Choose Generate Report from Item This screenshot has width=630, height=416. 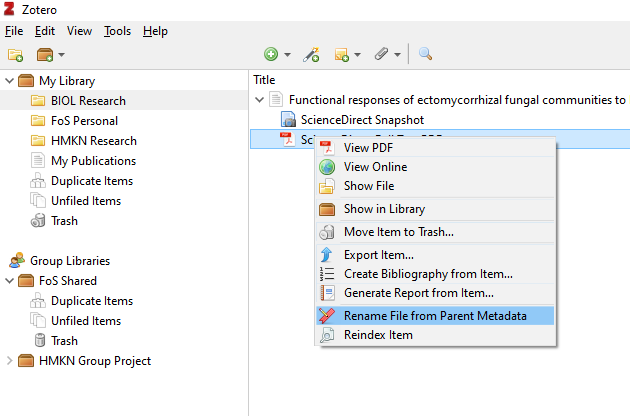(436, 293)
